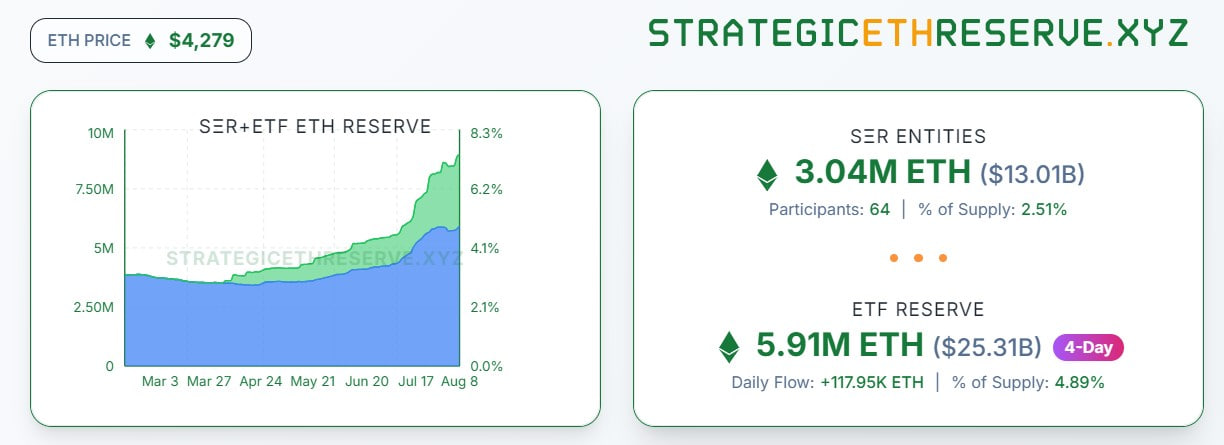Click the ($25.31B) ETF reserve dollar value
The image size is (1224, 445).
(987, 347)
